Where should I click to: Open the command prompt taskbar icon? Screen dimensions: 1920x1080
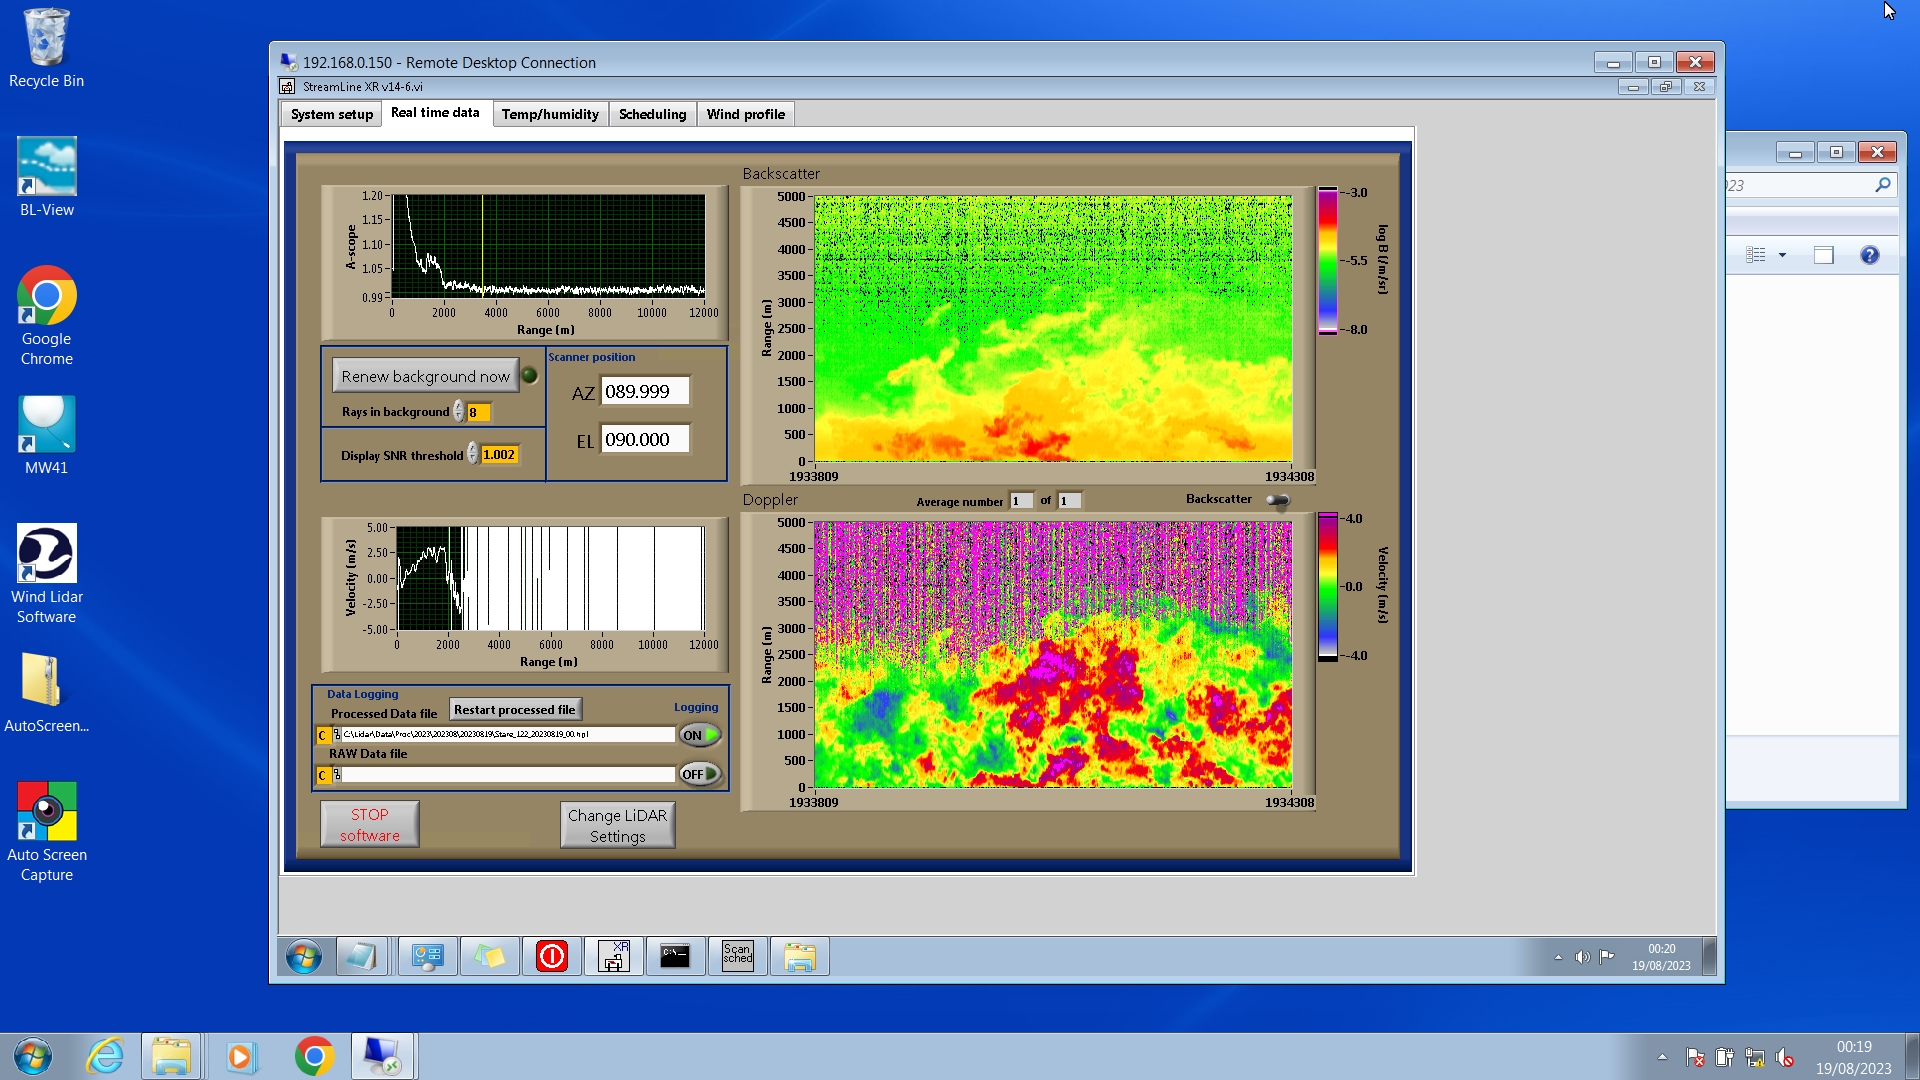point(675,956)
